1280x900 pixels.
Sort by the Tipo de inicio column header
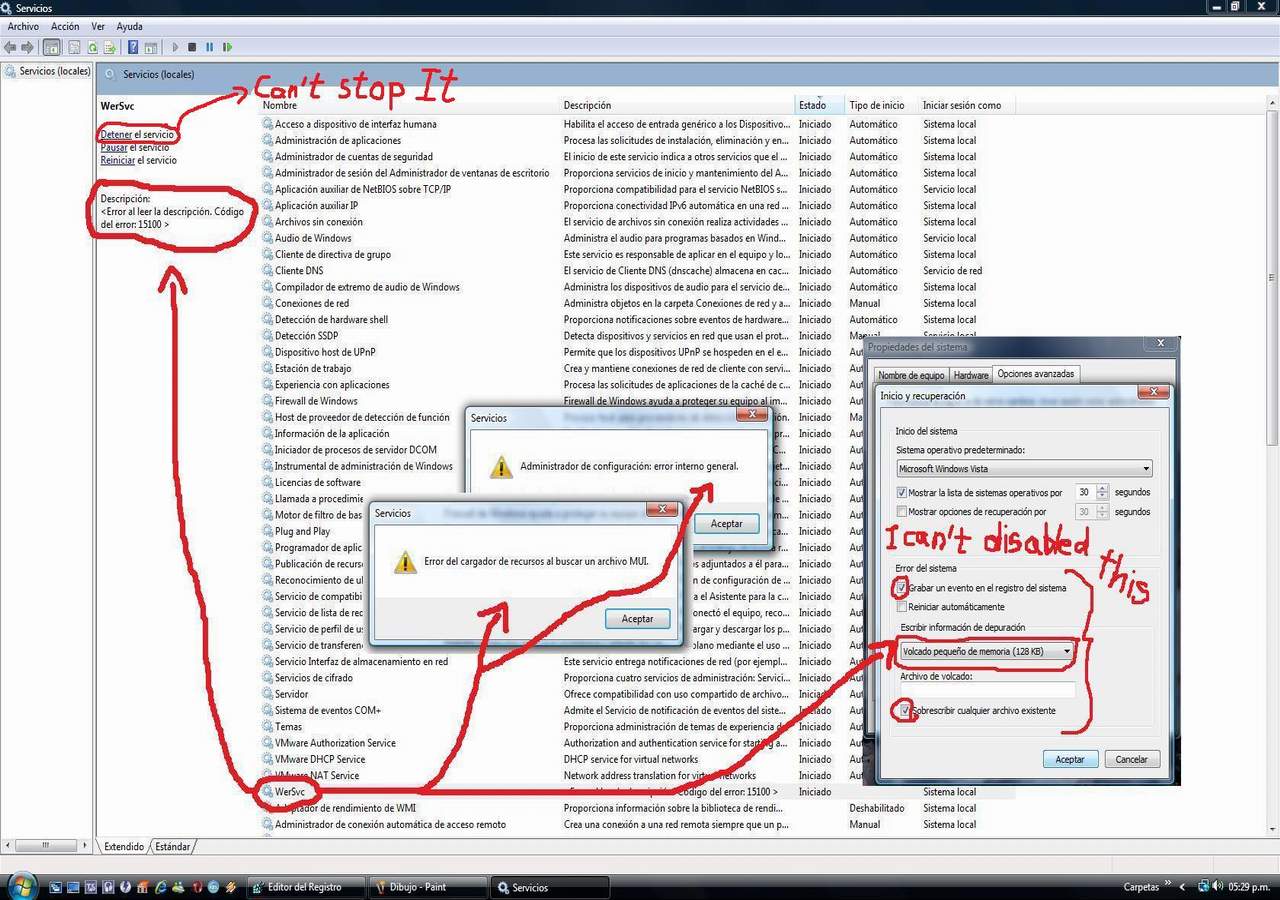(x=881, y=105)
